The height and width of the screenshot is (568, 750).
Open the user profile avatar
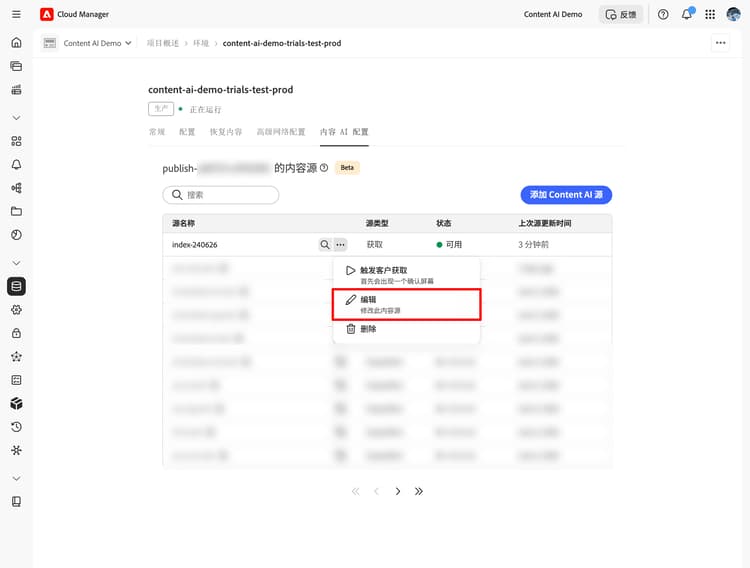(x=733, y=14)
